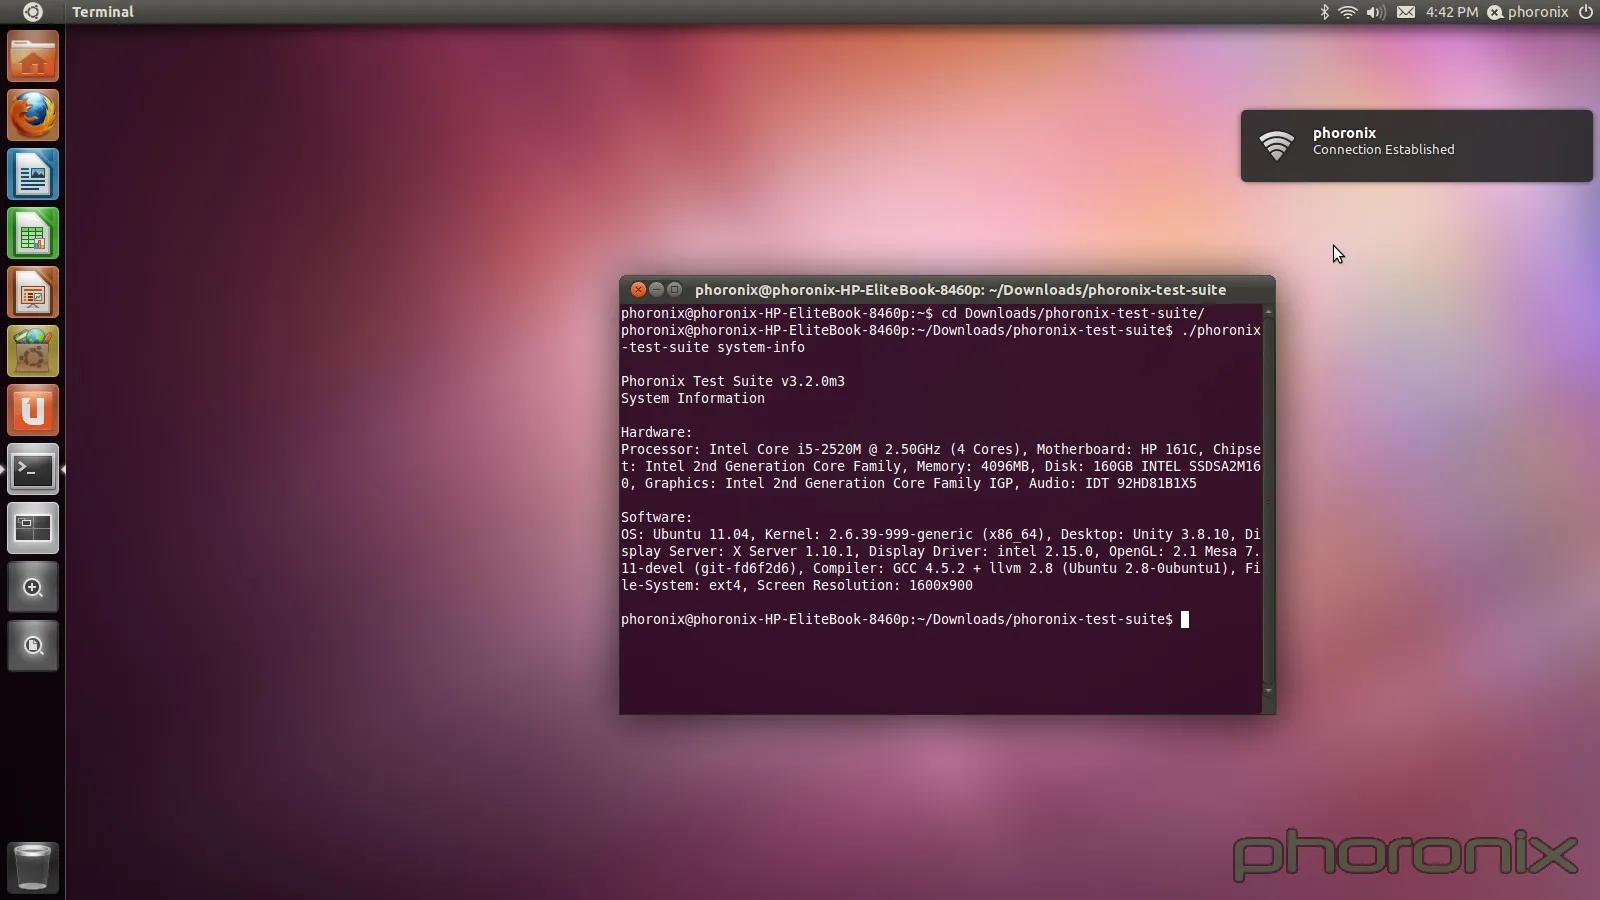Screen dimensions: 1600x900
Task: Open messaging envelope indicator menu
Action: (1406, 12)
